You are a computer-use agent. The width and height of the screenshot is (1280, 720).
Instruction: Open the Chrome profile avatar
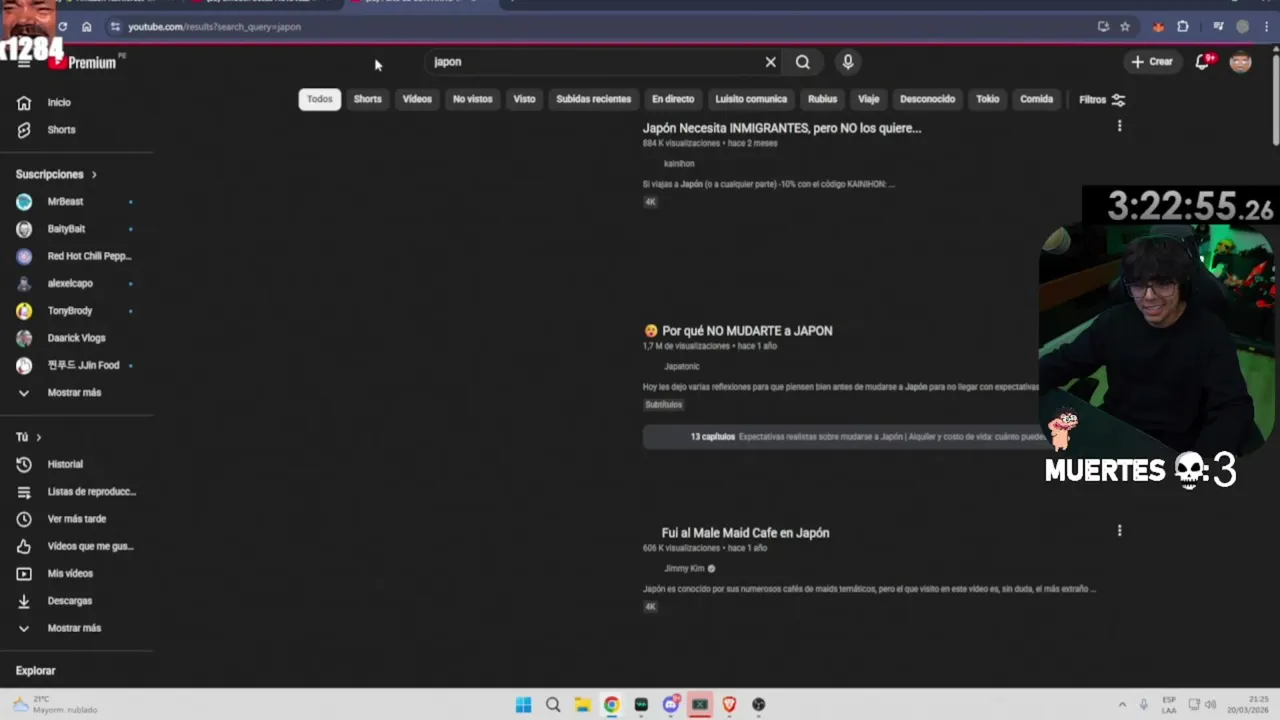(x=1243, y=27)
